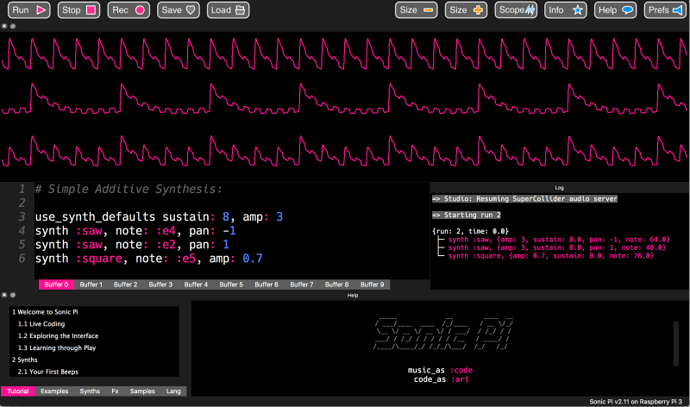
Task: Expand the '1 Welcome to Sonic Pi' section
Action: (x=45, y=312)
